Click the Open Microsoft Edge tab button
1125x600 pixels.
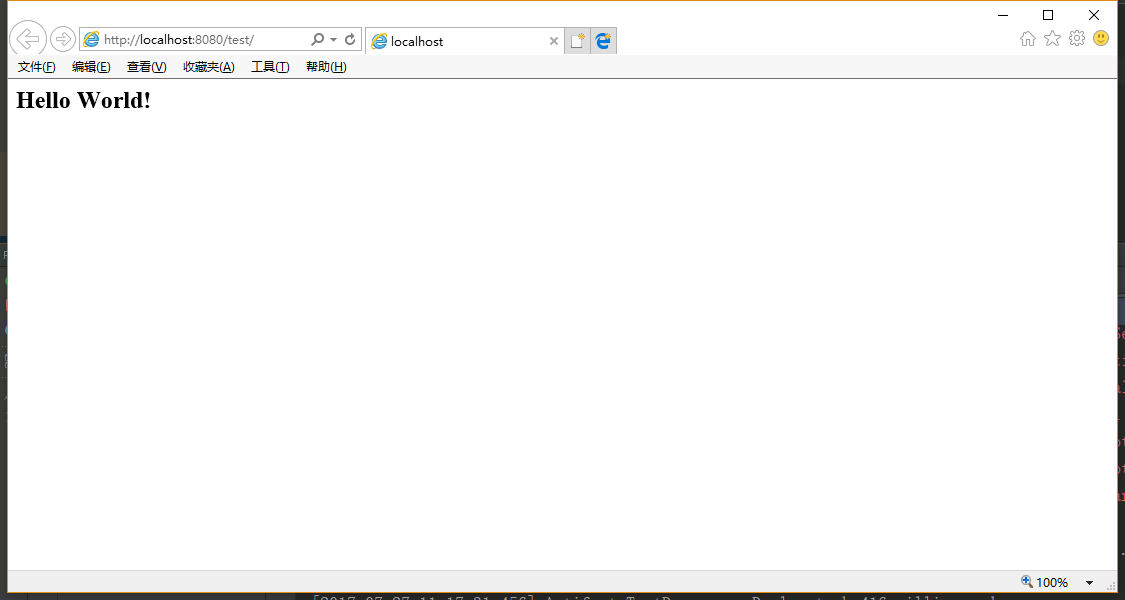[603, 41]
